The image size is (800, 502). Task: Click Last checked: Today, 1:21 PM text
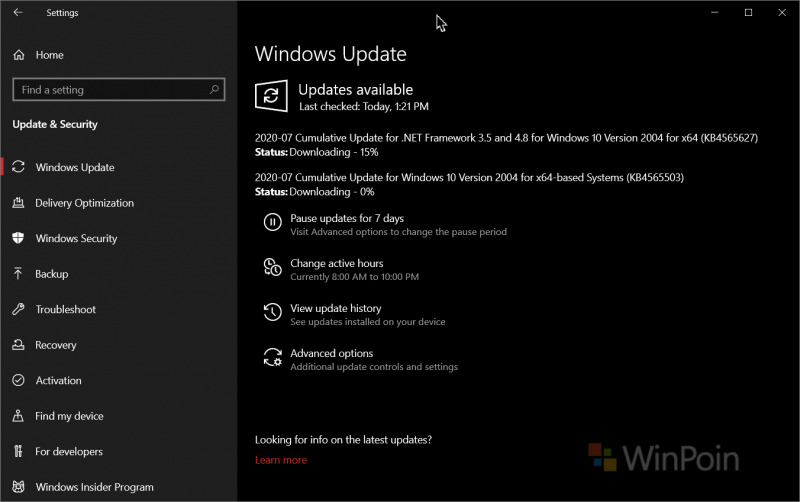(x=364, y=107)
